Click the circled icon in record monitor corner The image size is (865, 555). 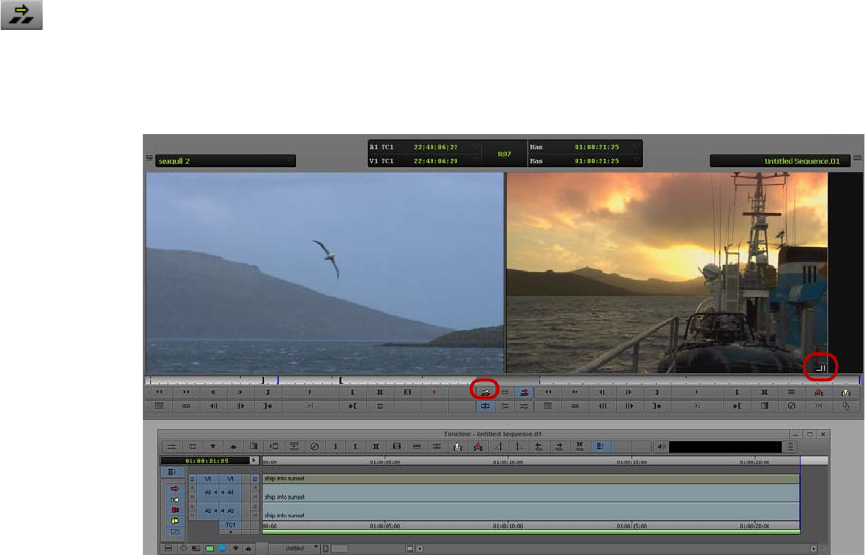(x=820, y=367)
